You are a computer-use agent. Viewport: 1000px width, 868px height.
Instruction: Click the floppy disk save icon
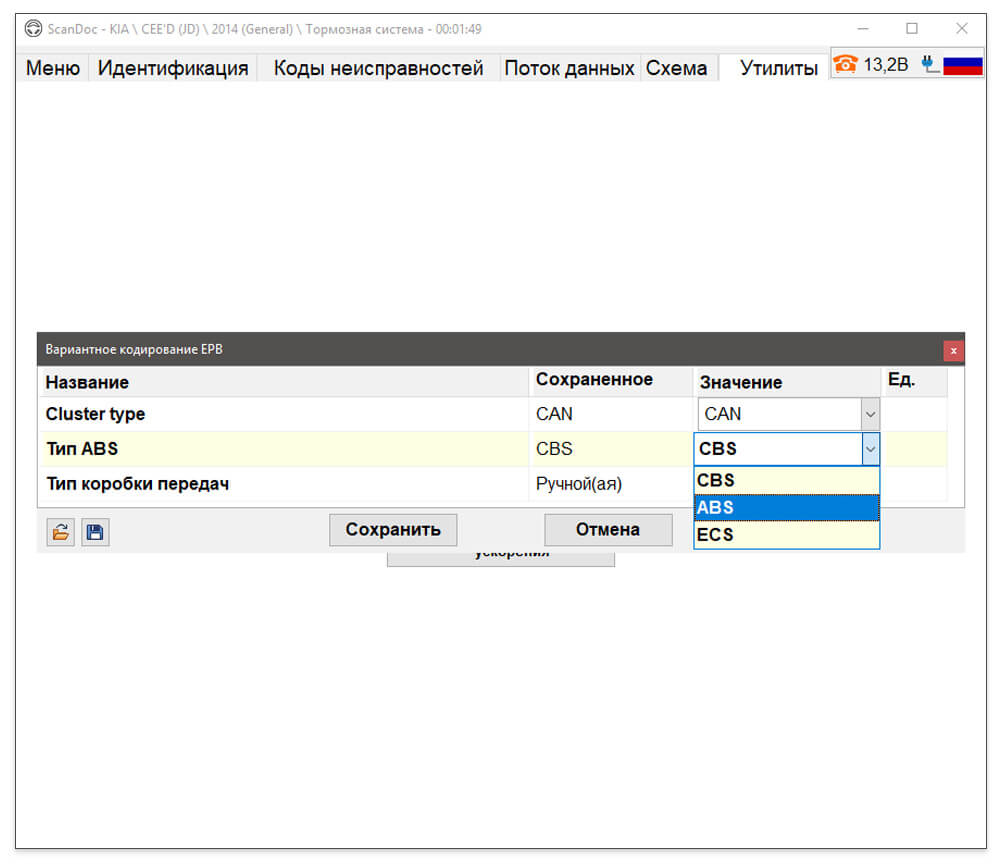[x=95, y=532]
